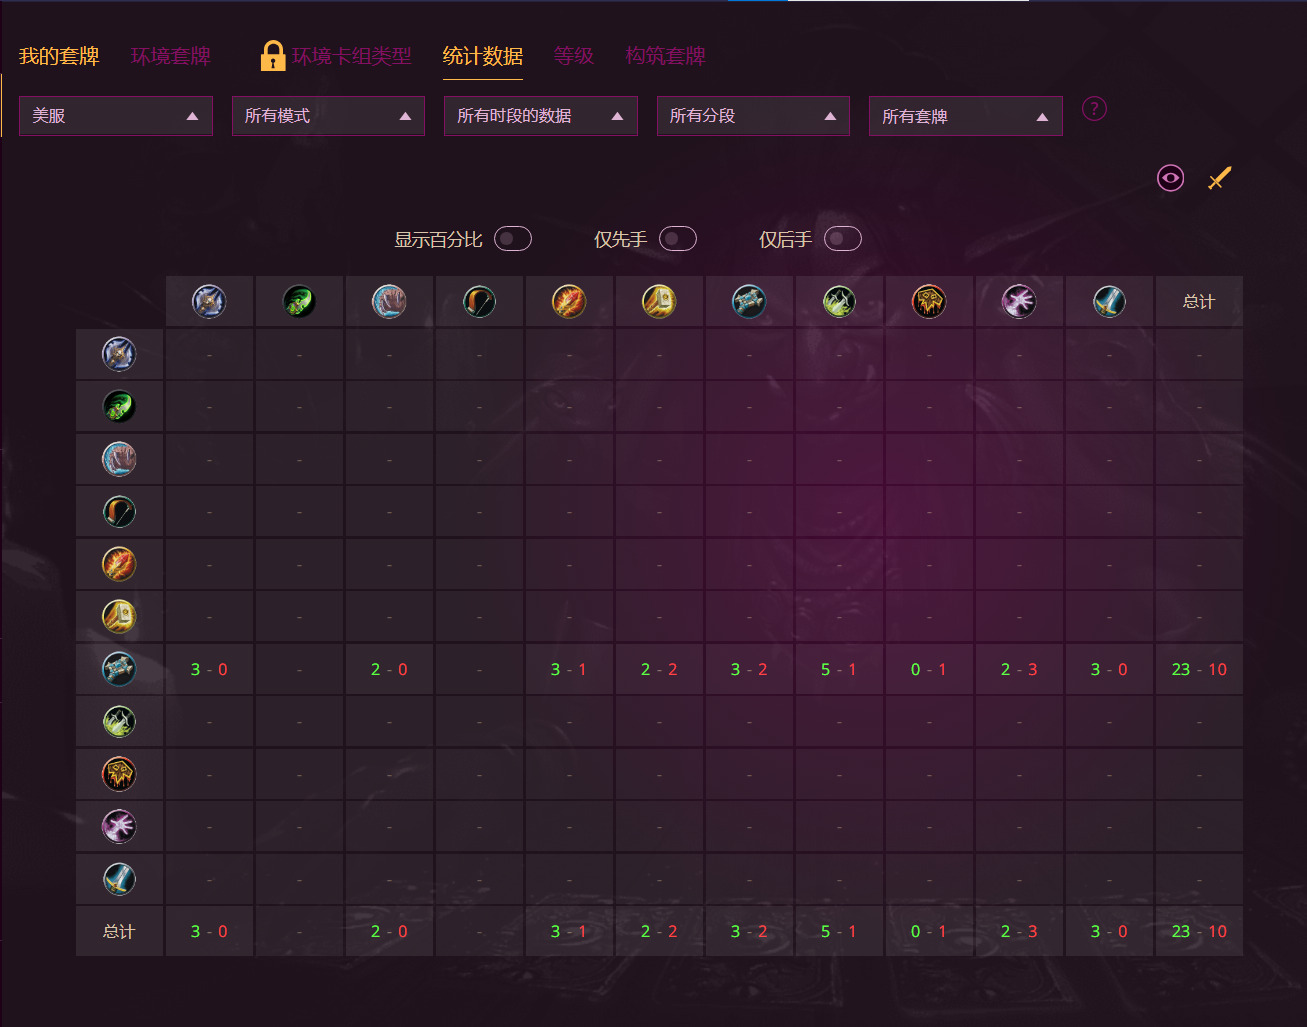Click the Death Knight icon in the column header

pyautogui.click(x=209, y=301)
